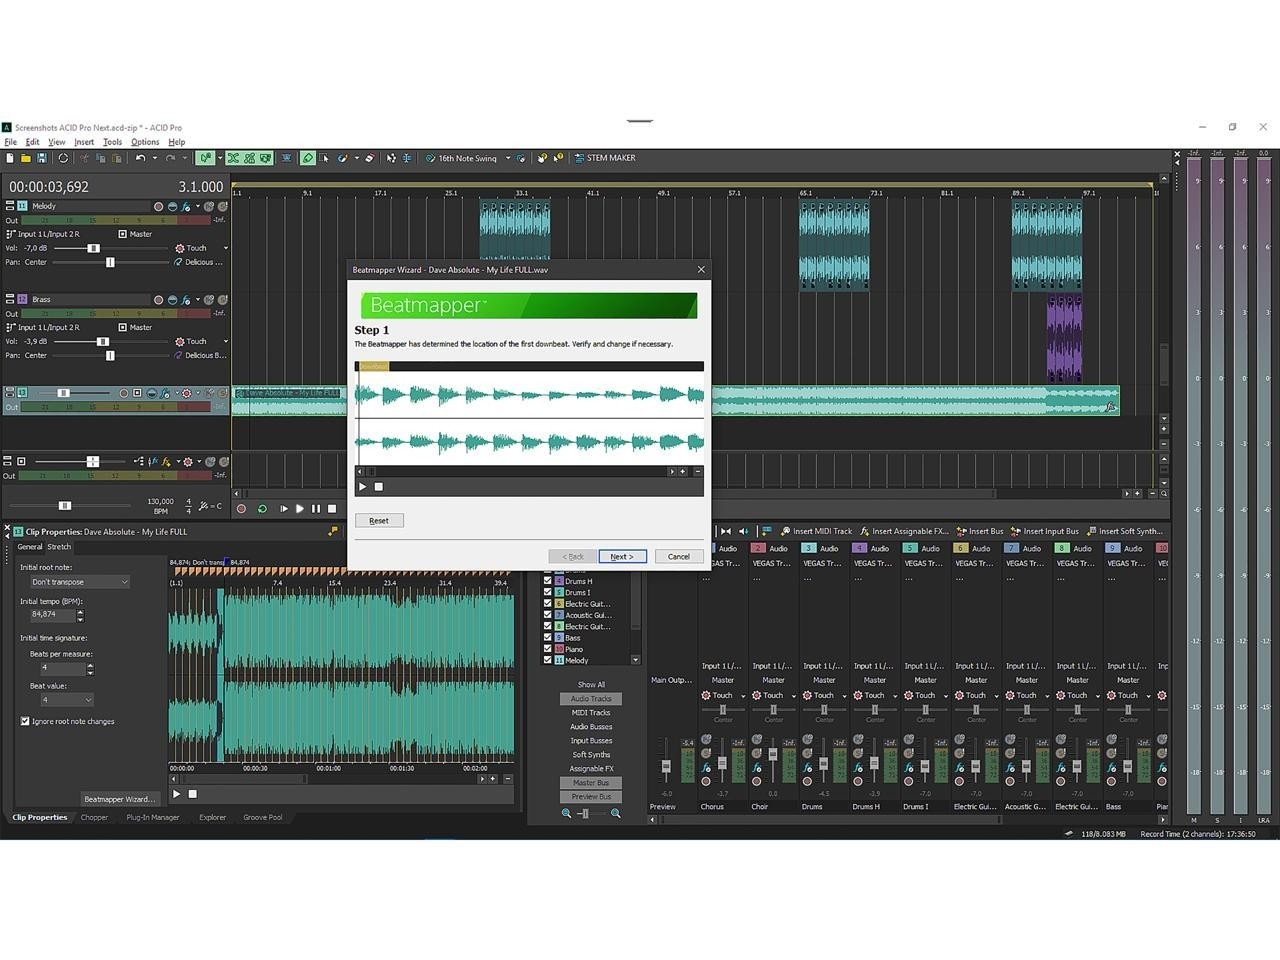Image resolution: width=1280 pixels, height=960 pixels.
Task: Toggle Preview Bus view in mixer
Action: point(591,797)
